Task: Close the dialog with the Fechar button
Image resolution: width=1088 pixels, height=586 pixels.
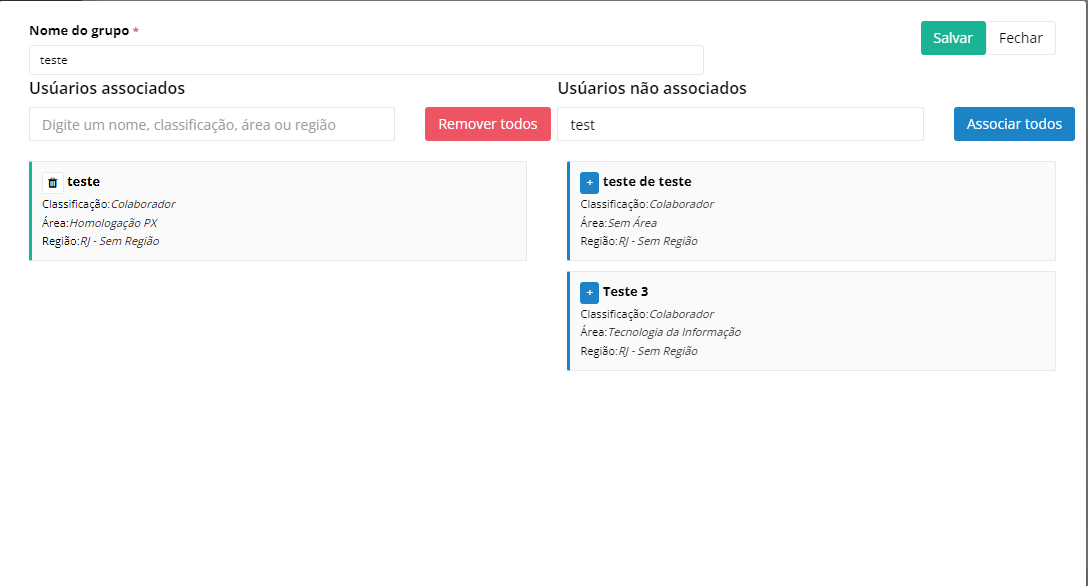Action: click(x=1020, y=38)
